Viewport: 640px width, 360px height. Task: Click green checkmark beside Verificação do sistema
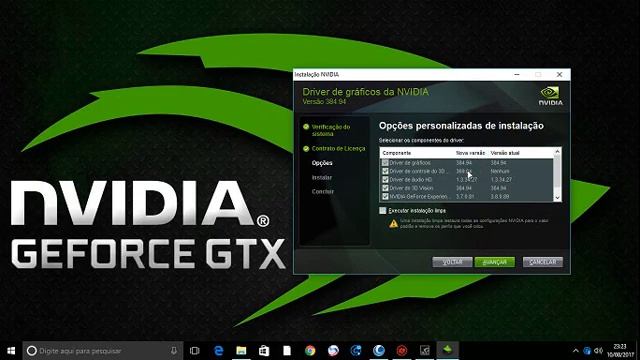click(306, 127)
